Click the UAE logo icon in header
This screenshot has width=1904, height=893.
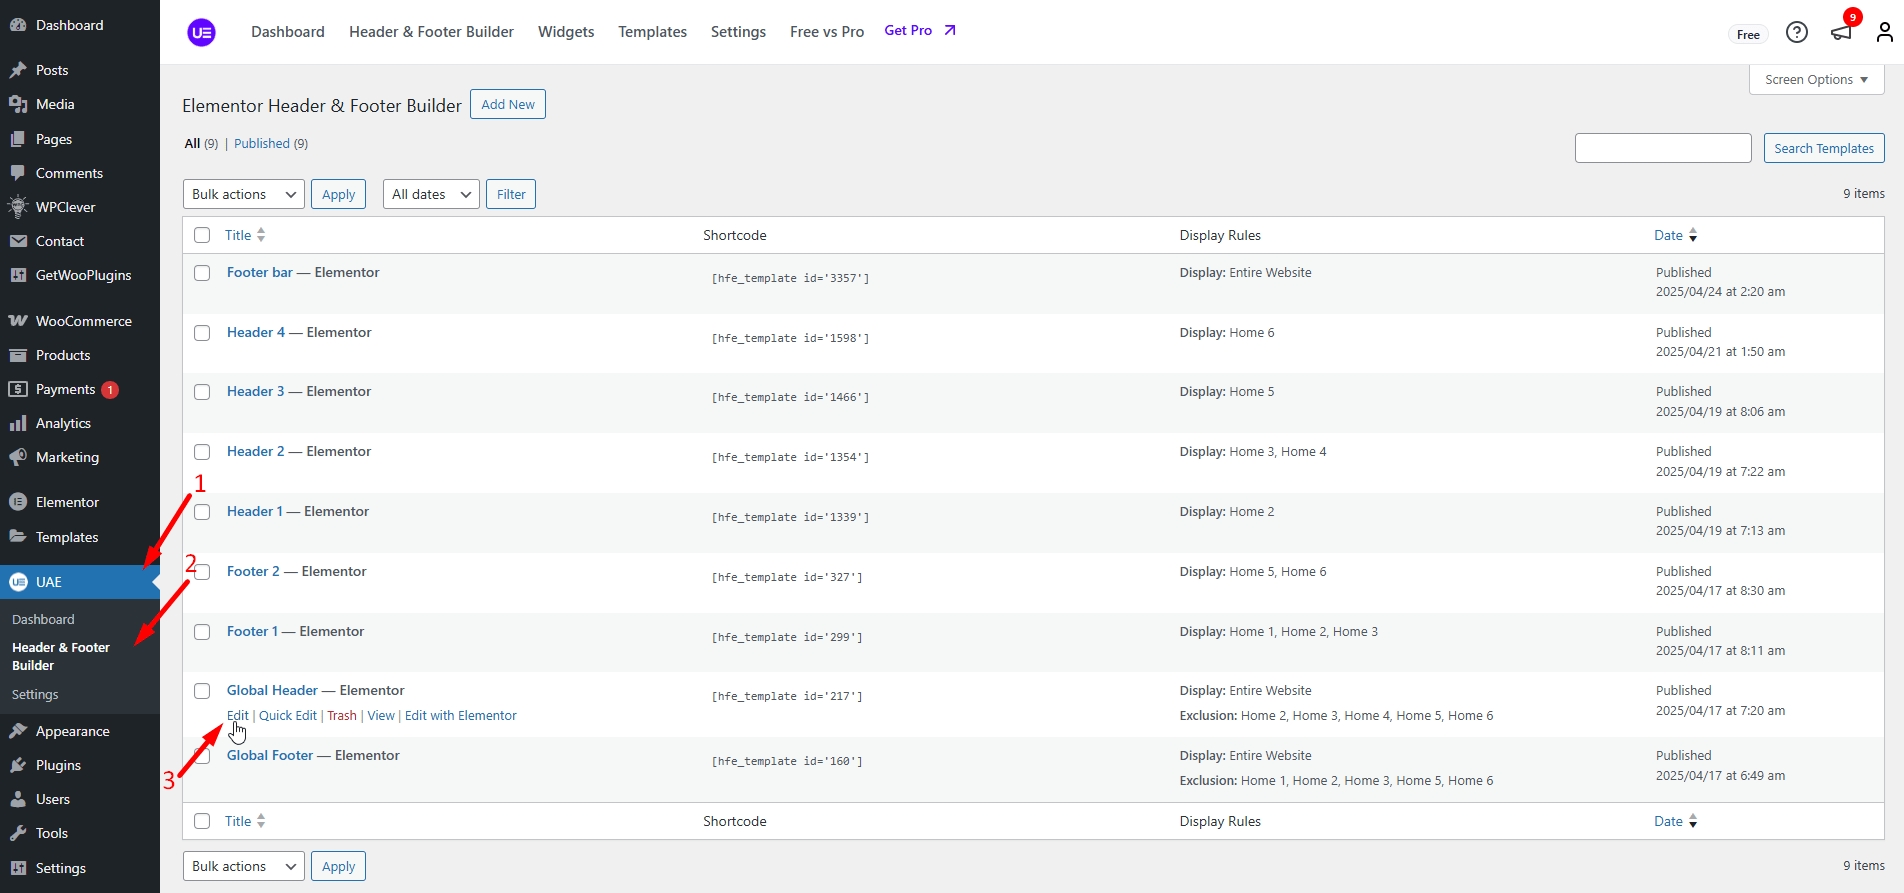click(x=202, y=32)
